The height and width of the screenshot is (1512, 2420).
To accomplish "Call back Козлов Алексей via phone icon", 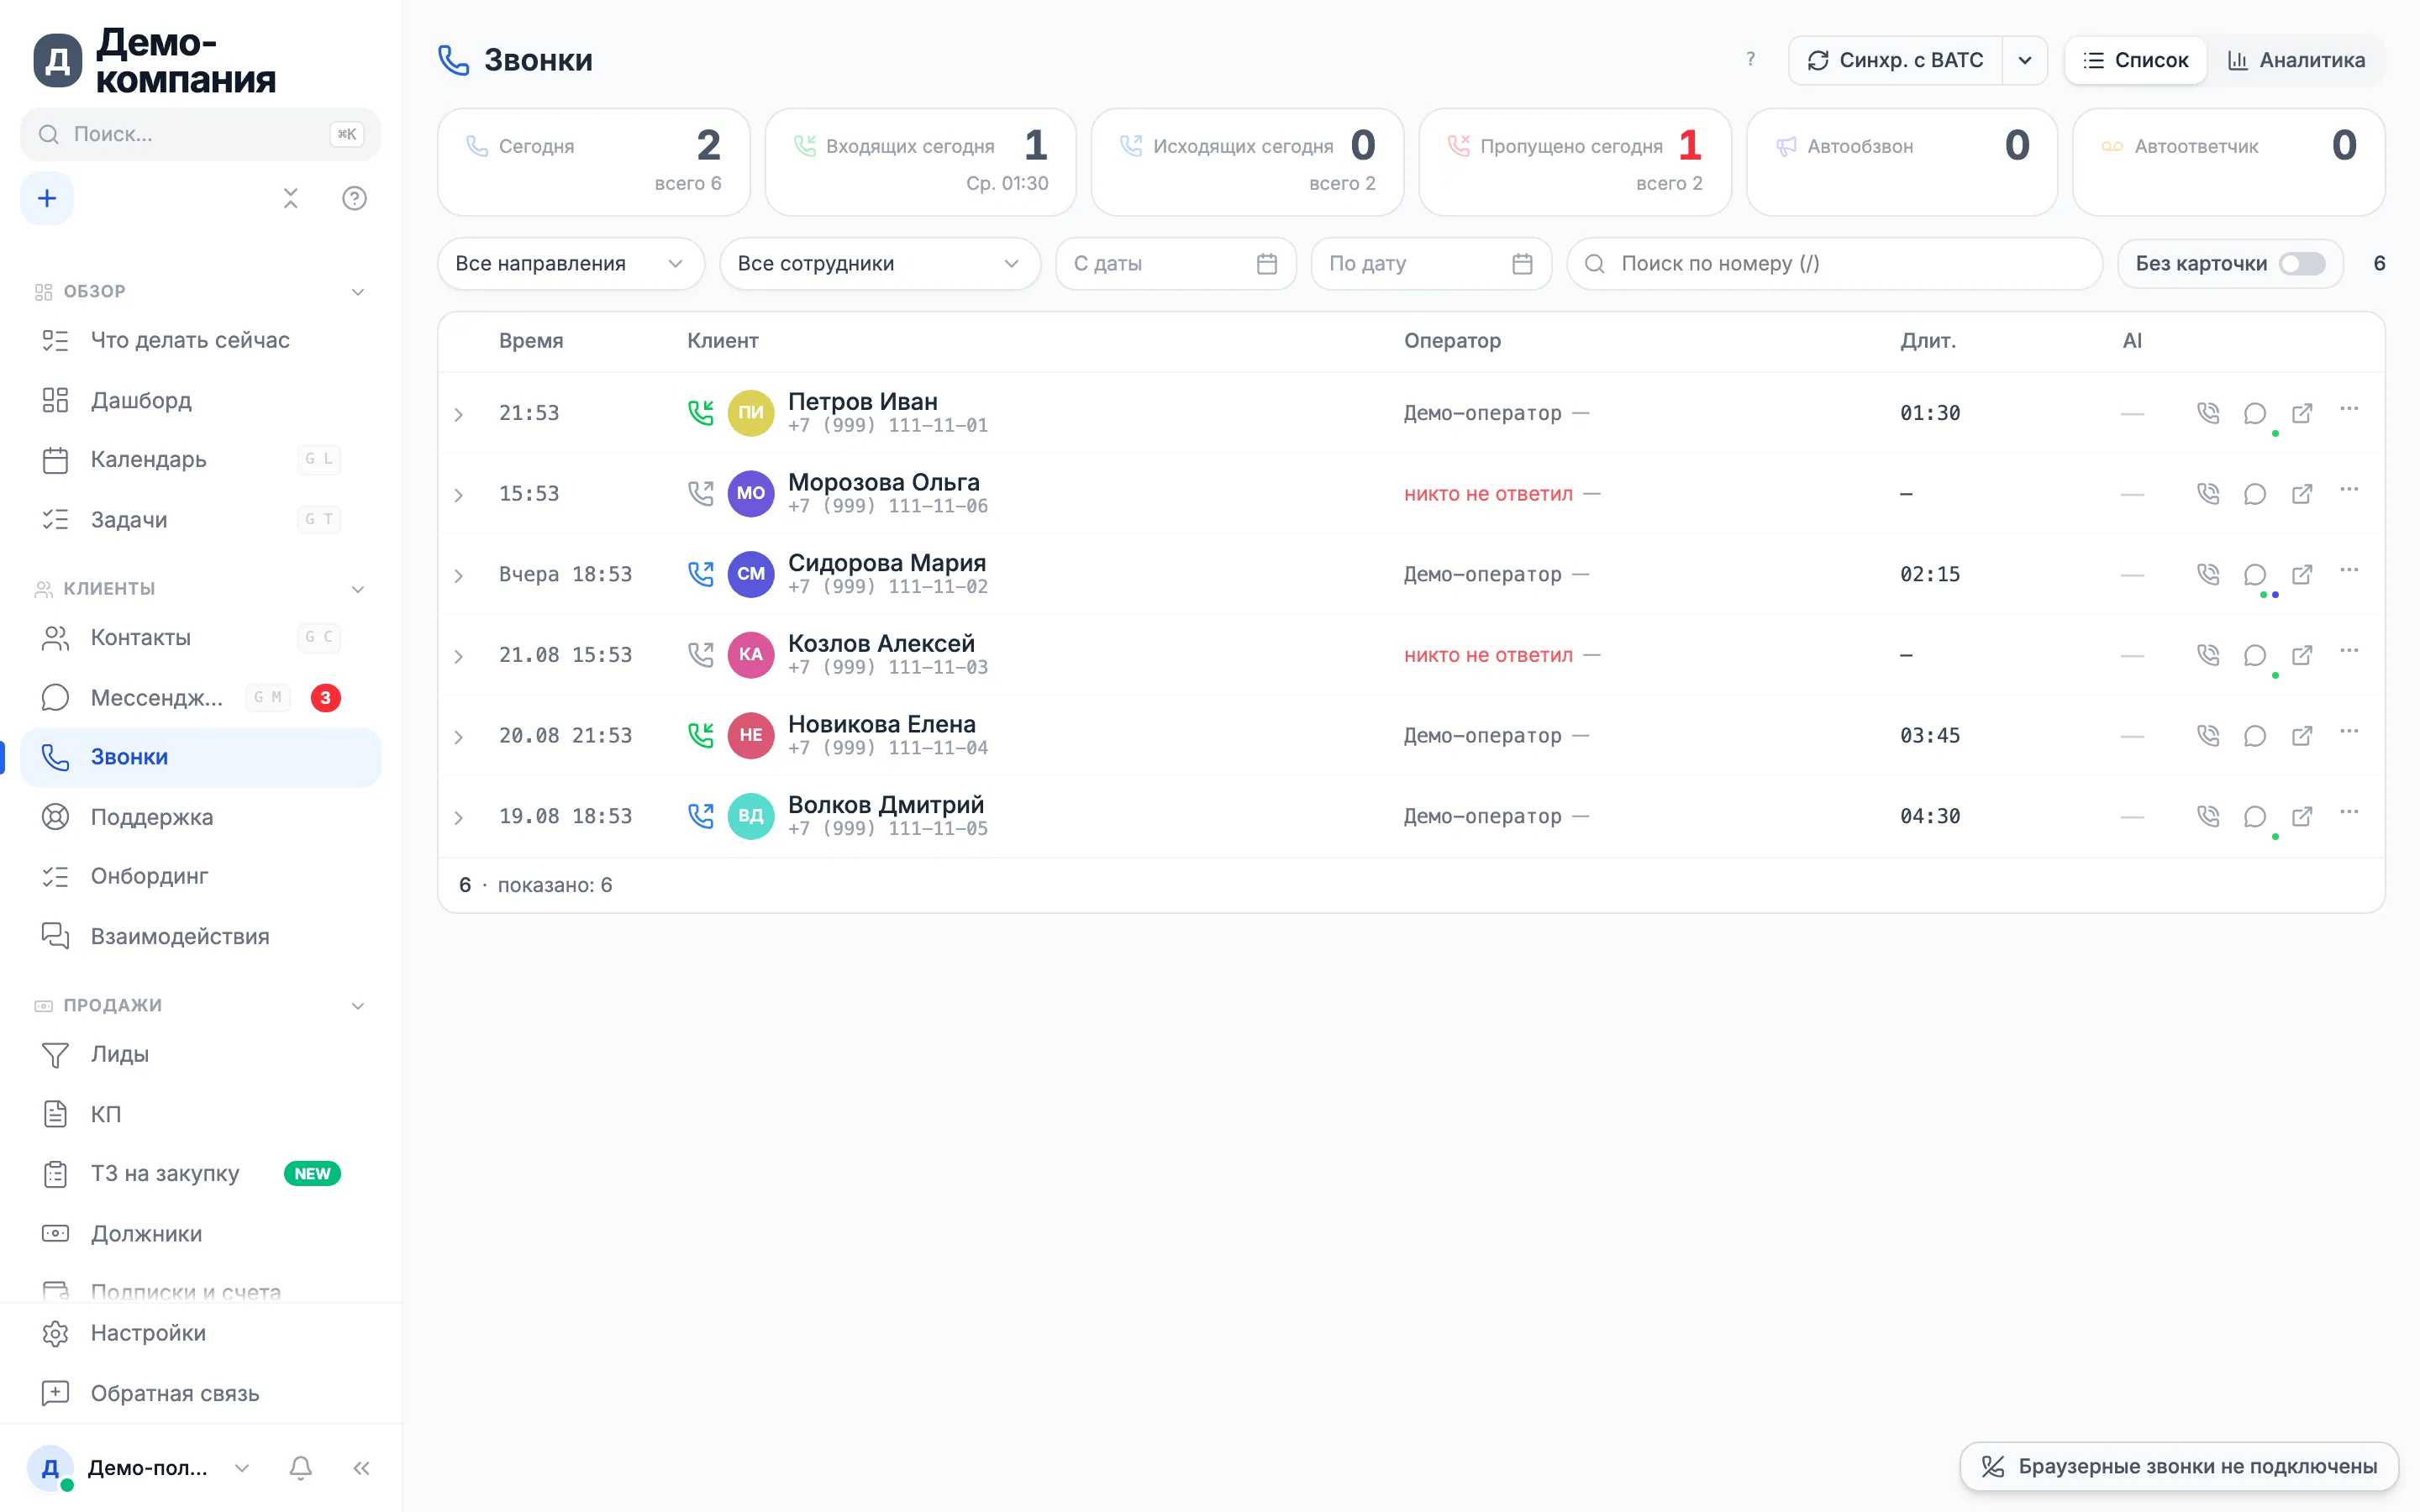I will (2207, 655).
